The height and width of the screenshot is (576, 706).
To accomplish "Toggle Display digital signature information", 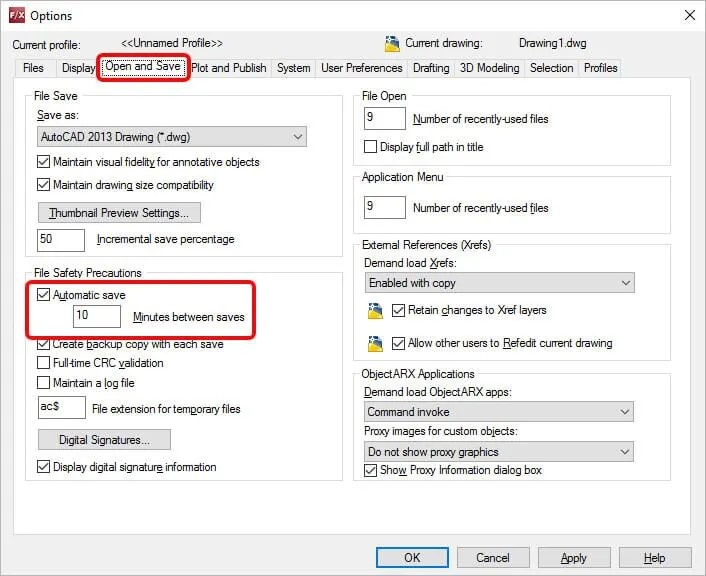I will [x=43, y=467].
